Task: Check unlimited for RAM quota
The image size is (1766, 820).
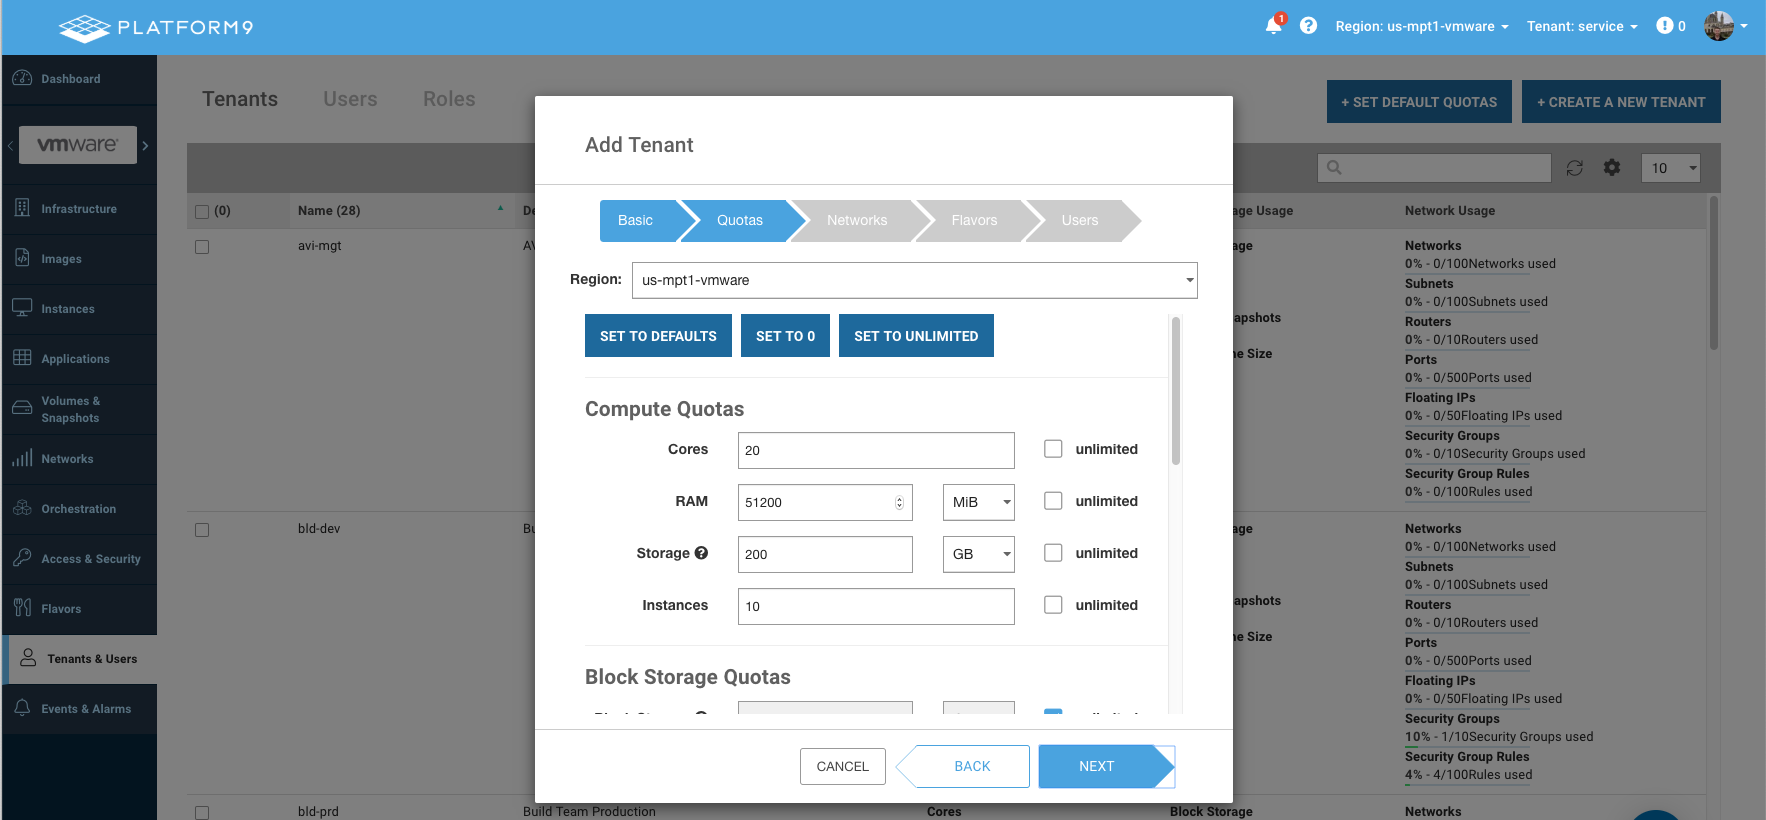Action: [1053, 501]
